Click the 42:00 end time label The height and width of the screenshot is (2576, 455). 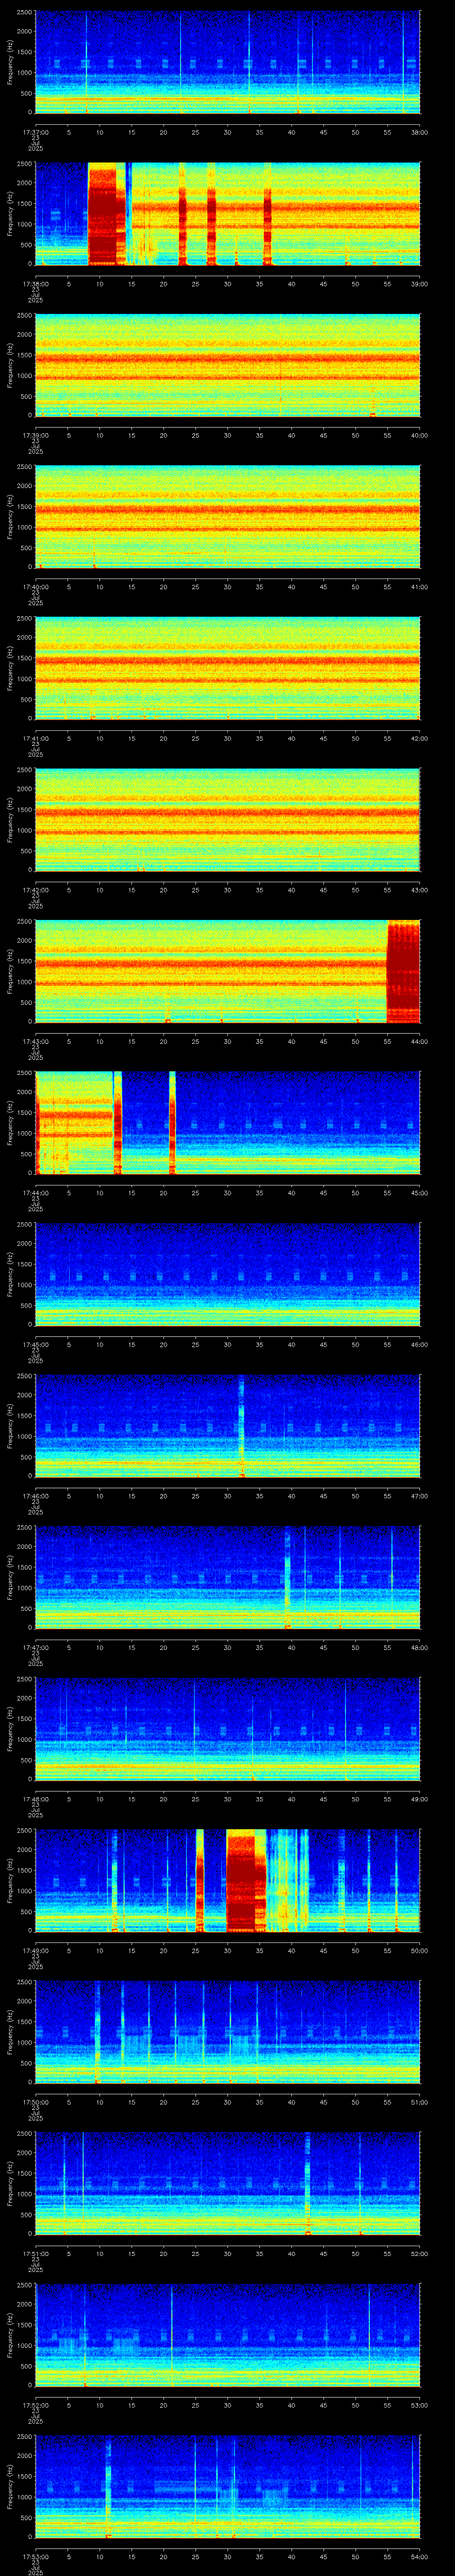419,738
